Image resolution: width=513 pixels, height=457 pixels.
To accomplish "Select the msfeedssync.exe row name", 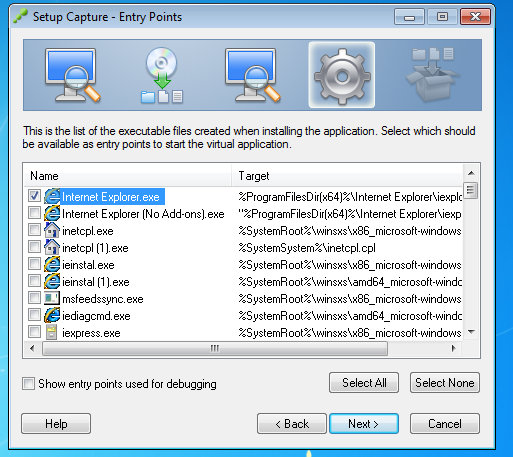I will pos(103,299).
